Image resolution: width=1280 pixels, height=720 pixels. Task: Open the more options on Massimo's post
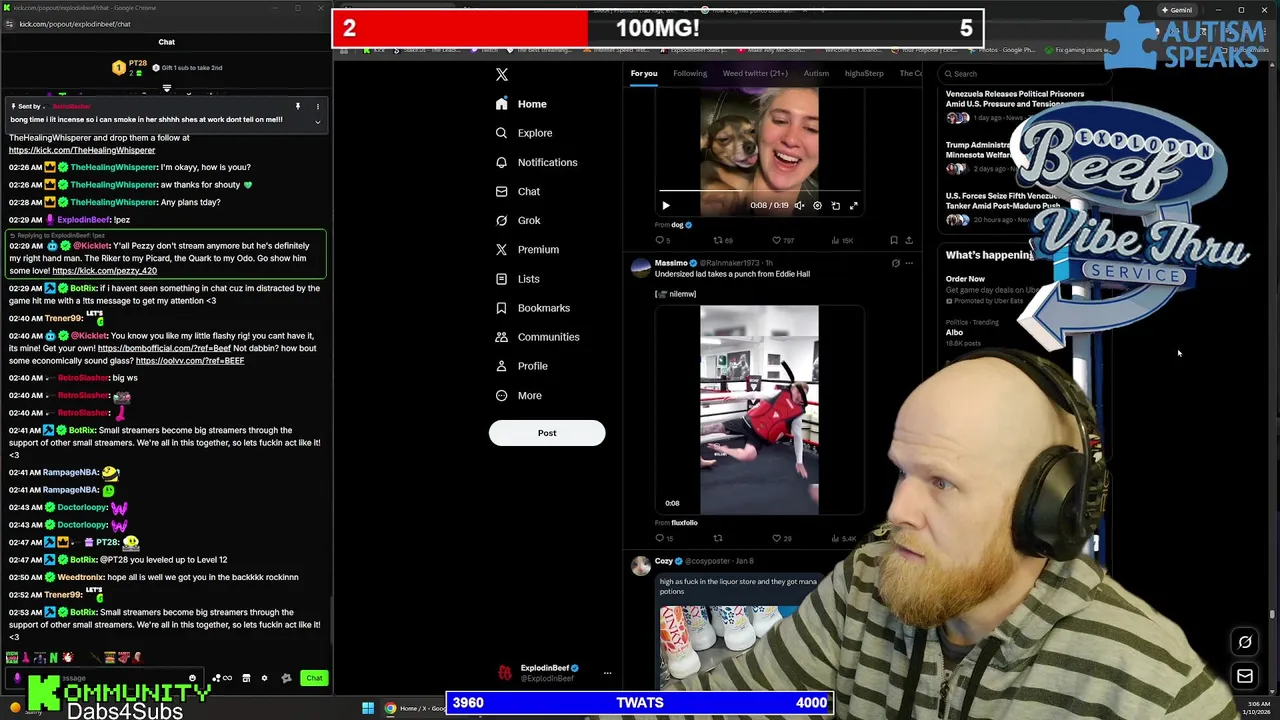click(909, 263)
